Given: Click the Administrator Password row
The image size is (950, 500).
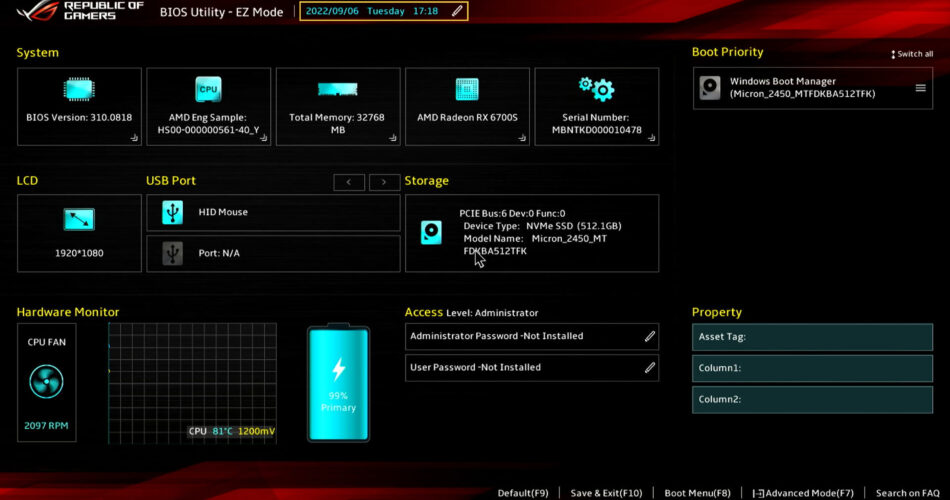Looking at the screenshot, I should (531, 336).
